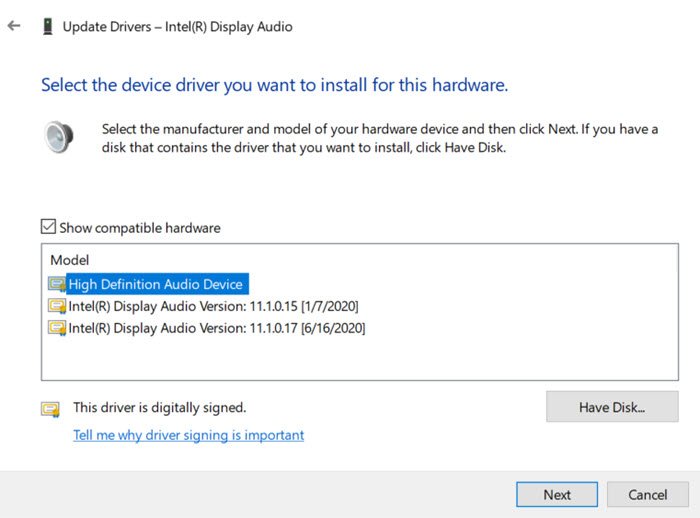This screenshot has width=700, height=518.
Task: Click signed driver icon for version 11.1.0.17
Action: (x=57, y=328)
